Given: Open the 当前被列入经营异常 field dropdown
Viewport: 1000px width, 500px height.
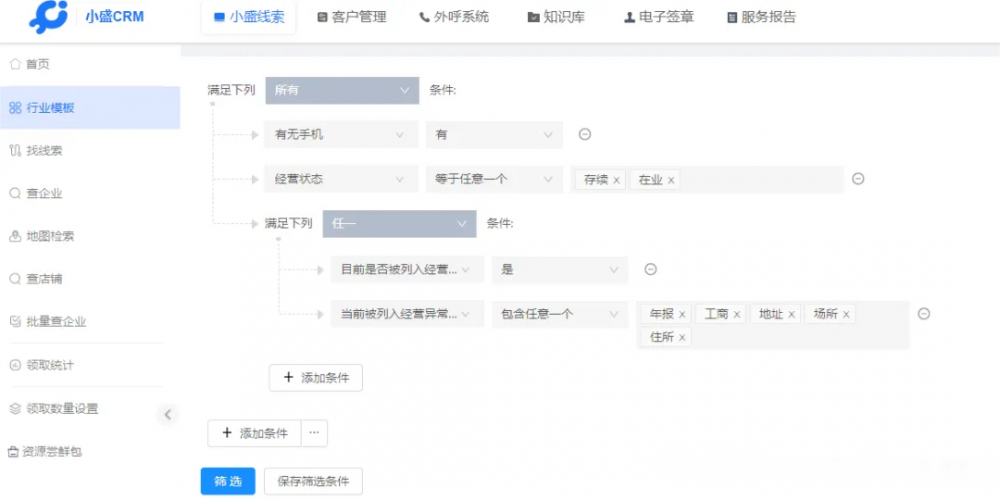Looking at the screenshot, I should pyautogui.click(x=407, y=314).
